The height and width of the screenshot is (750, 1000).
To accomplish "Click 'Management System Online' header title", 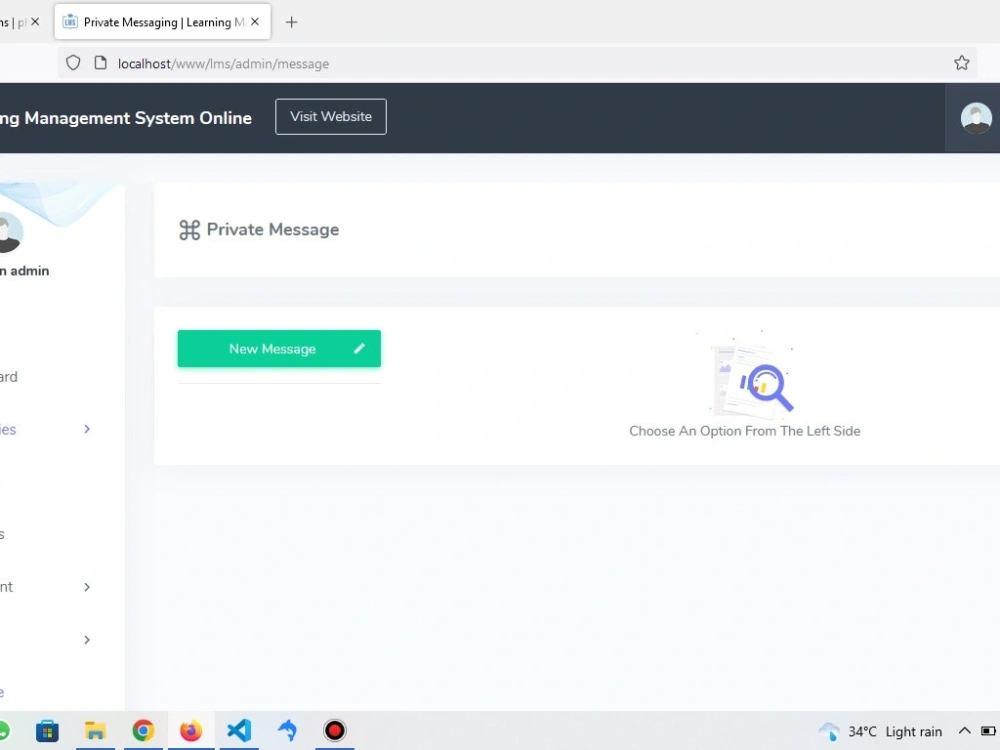I will (x=138, y=118).
